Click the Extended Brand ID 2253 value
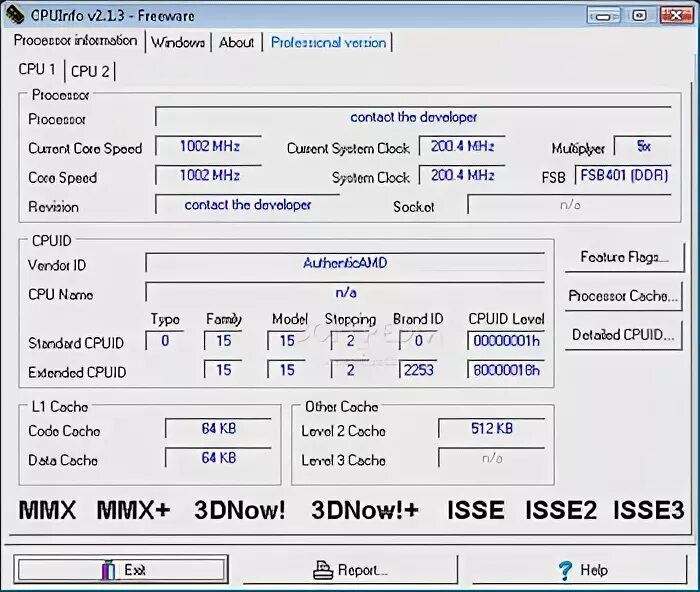700x592 pixels. pos(418,370)
